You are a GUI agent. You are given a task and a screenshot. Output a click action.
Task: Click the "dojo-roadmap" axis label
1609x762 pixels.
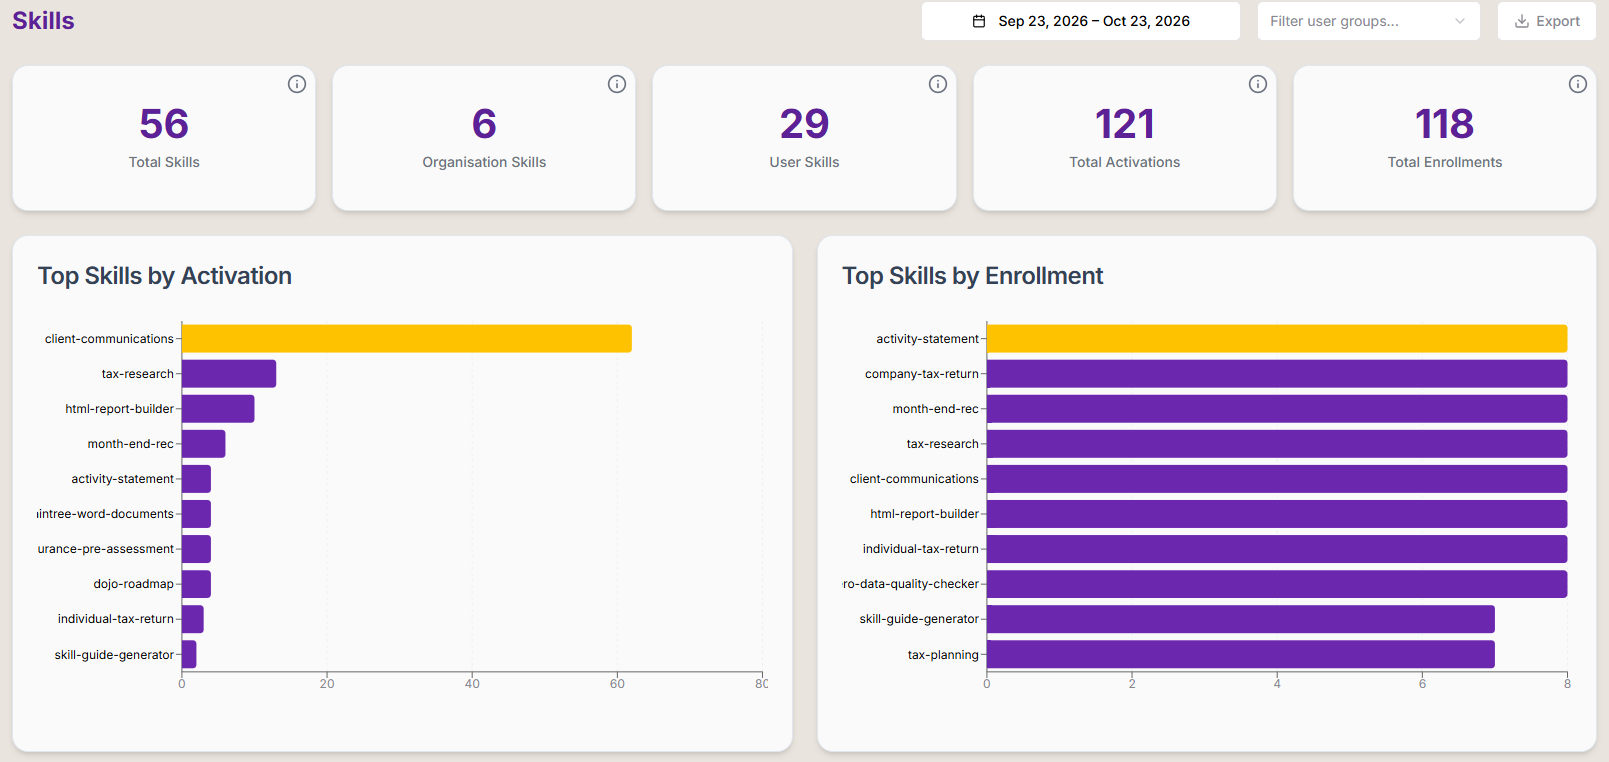(134, 584)
